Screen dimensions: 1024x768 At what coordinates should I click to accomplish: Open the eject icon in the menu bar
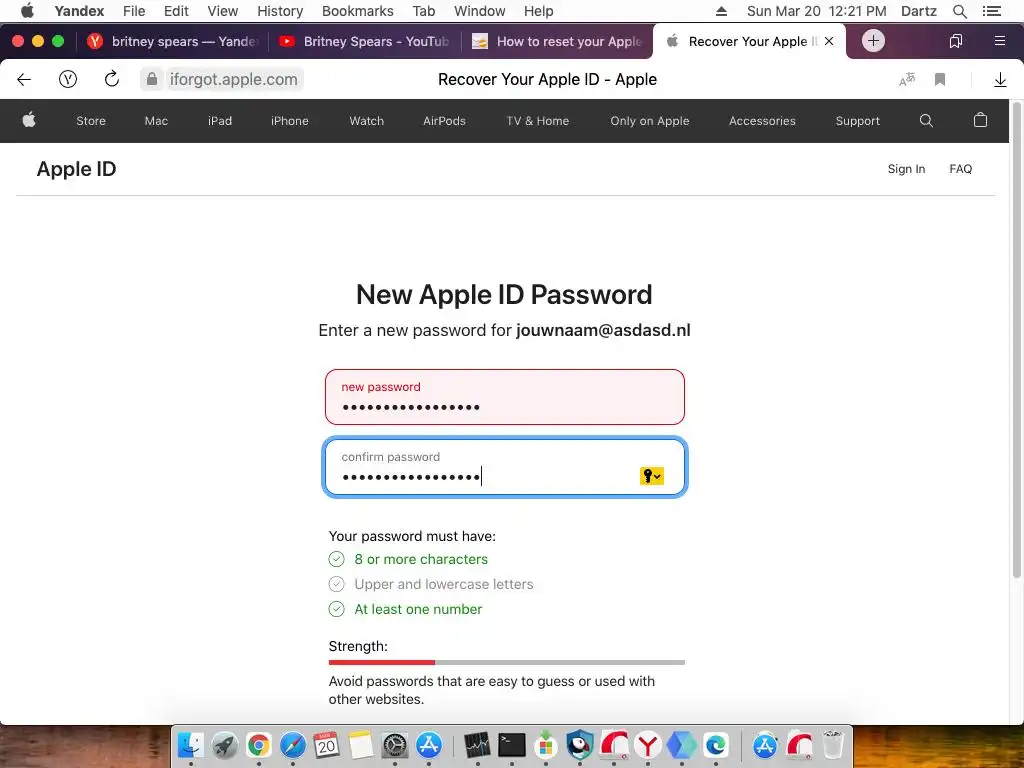tap(721, 11)
